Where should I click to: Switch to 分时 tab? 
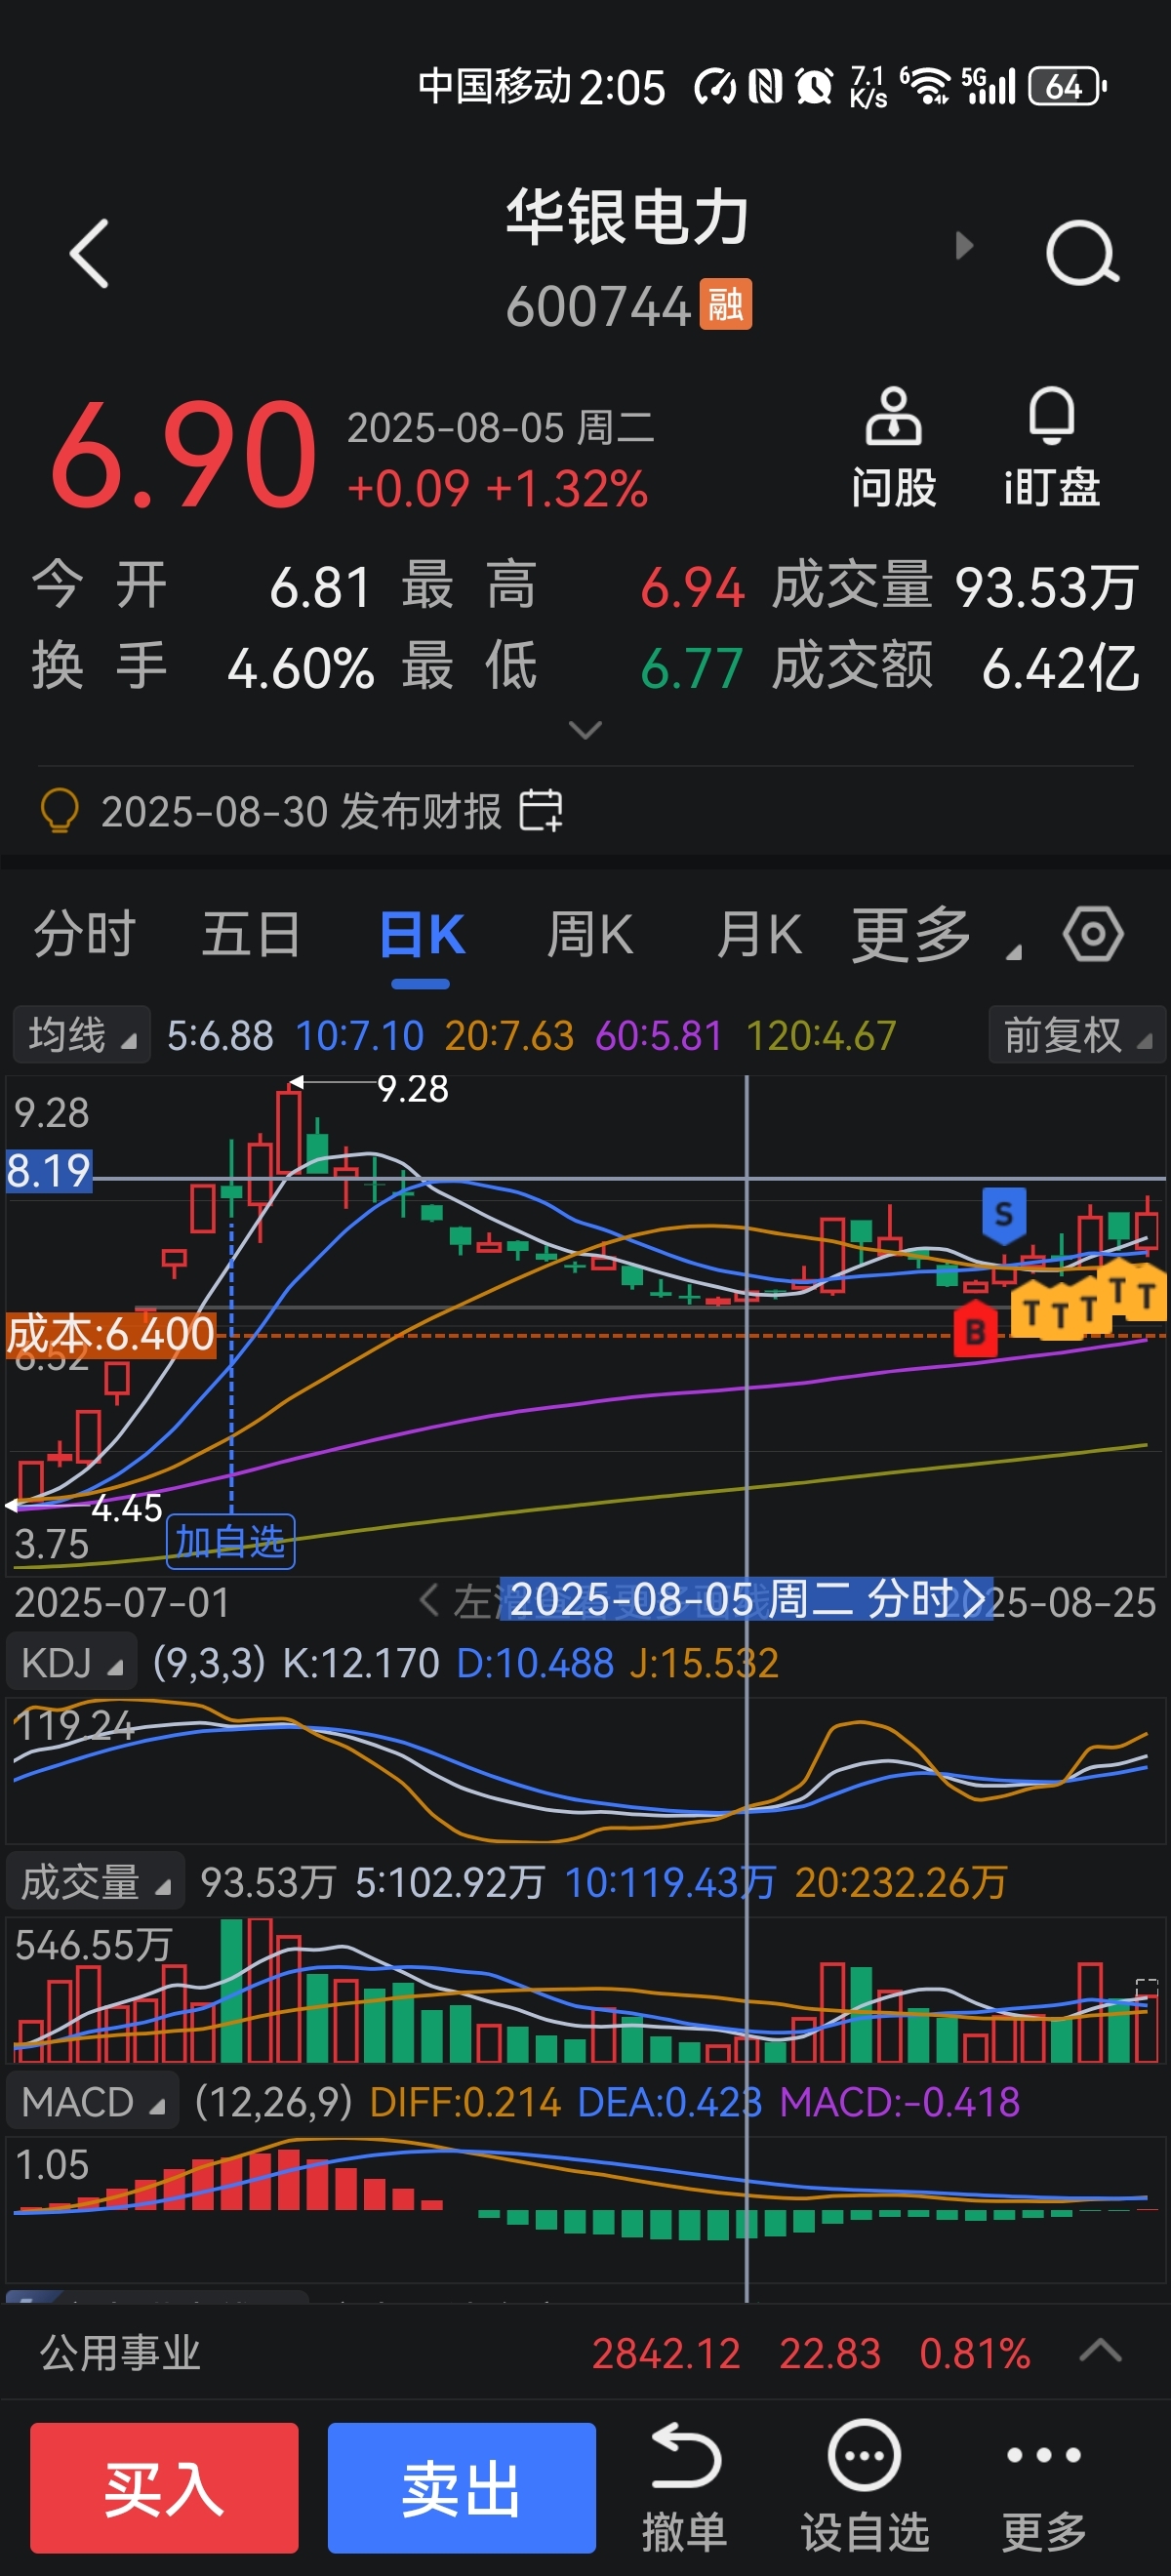pyautogui.click(x=84, y=935)
